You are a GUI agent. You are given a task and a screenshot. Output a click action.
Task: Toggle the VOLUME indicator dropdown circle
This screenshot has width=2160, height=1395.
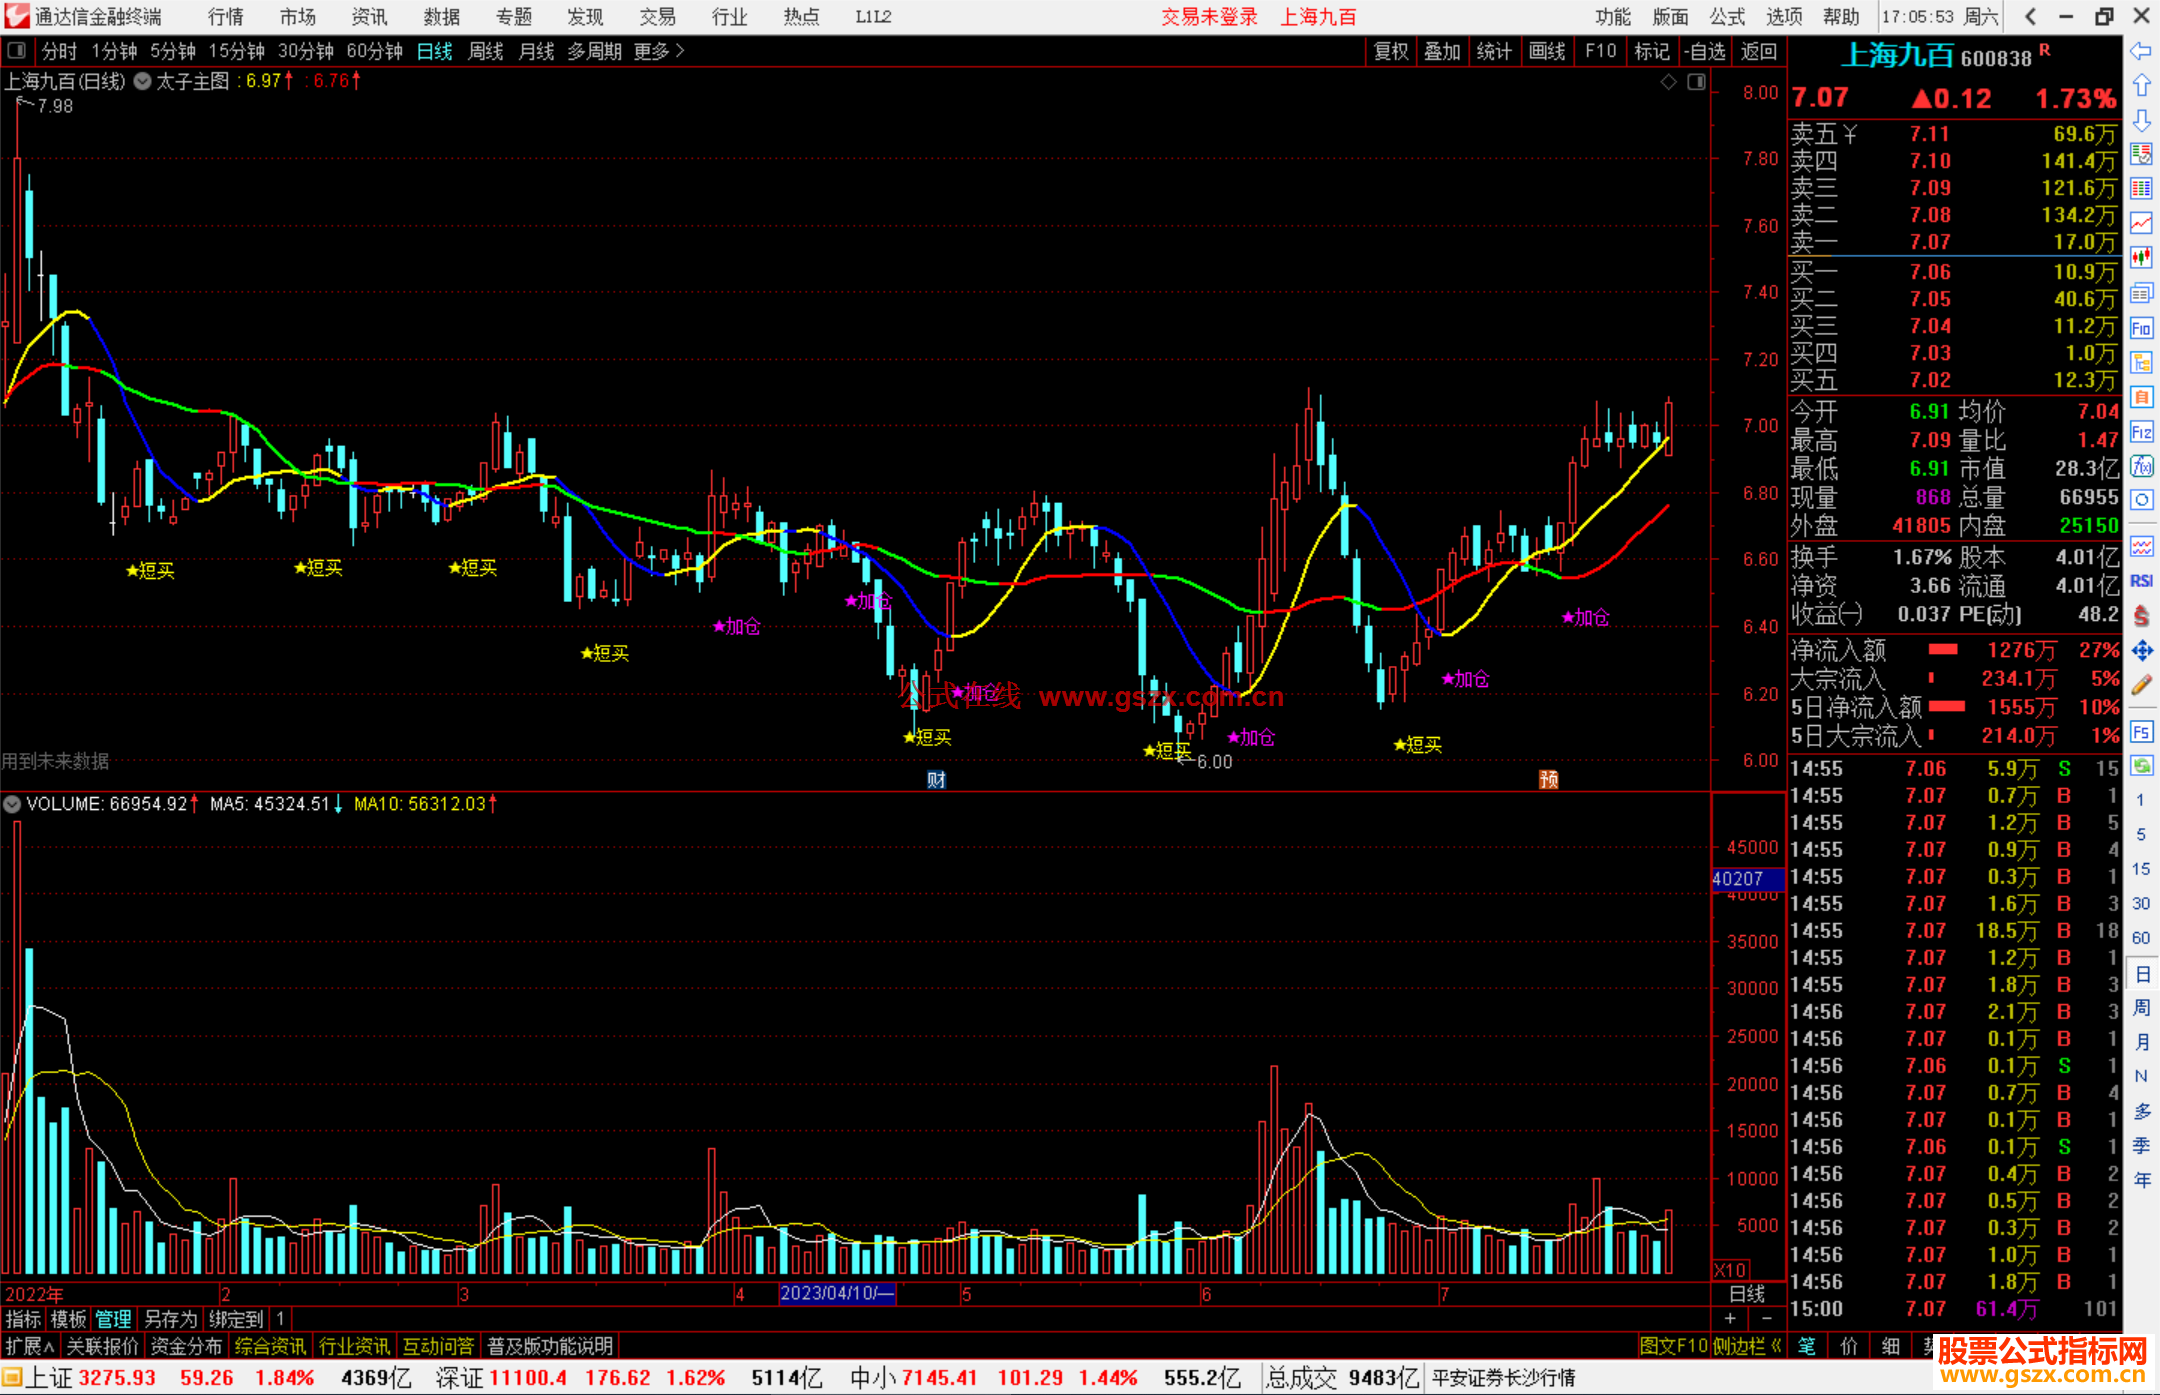[x=12, y=804]
